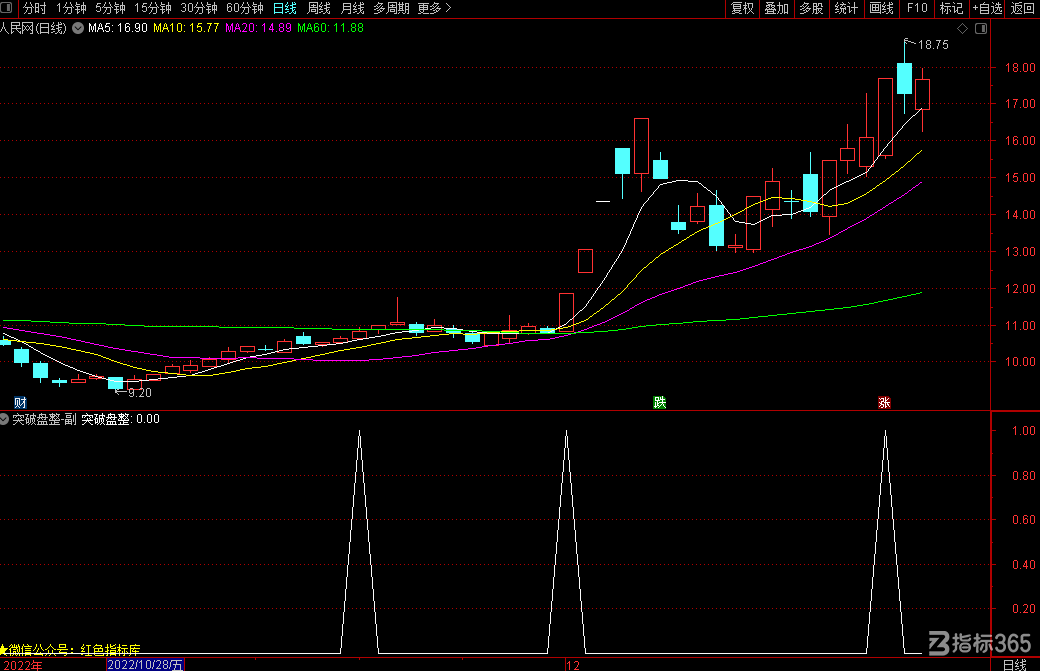Activate the 画线 drawing tool
The height and width of the screenshot is (671, 1040).
click(881, 8)
